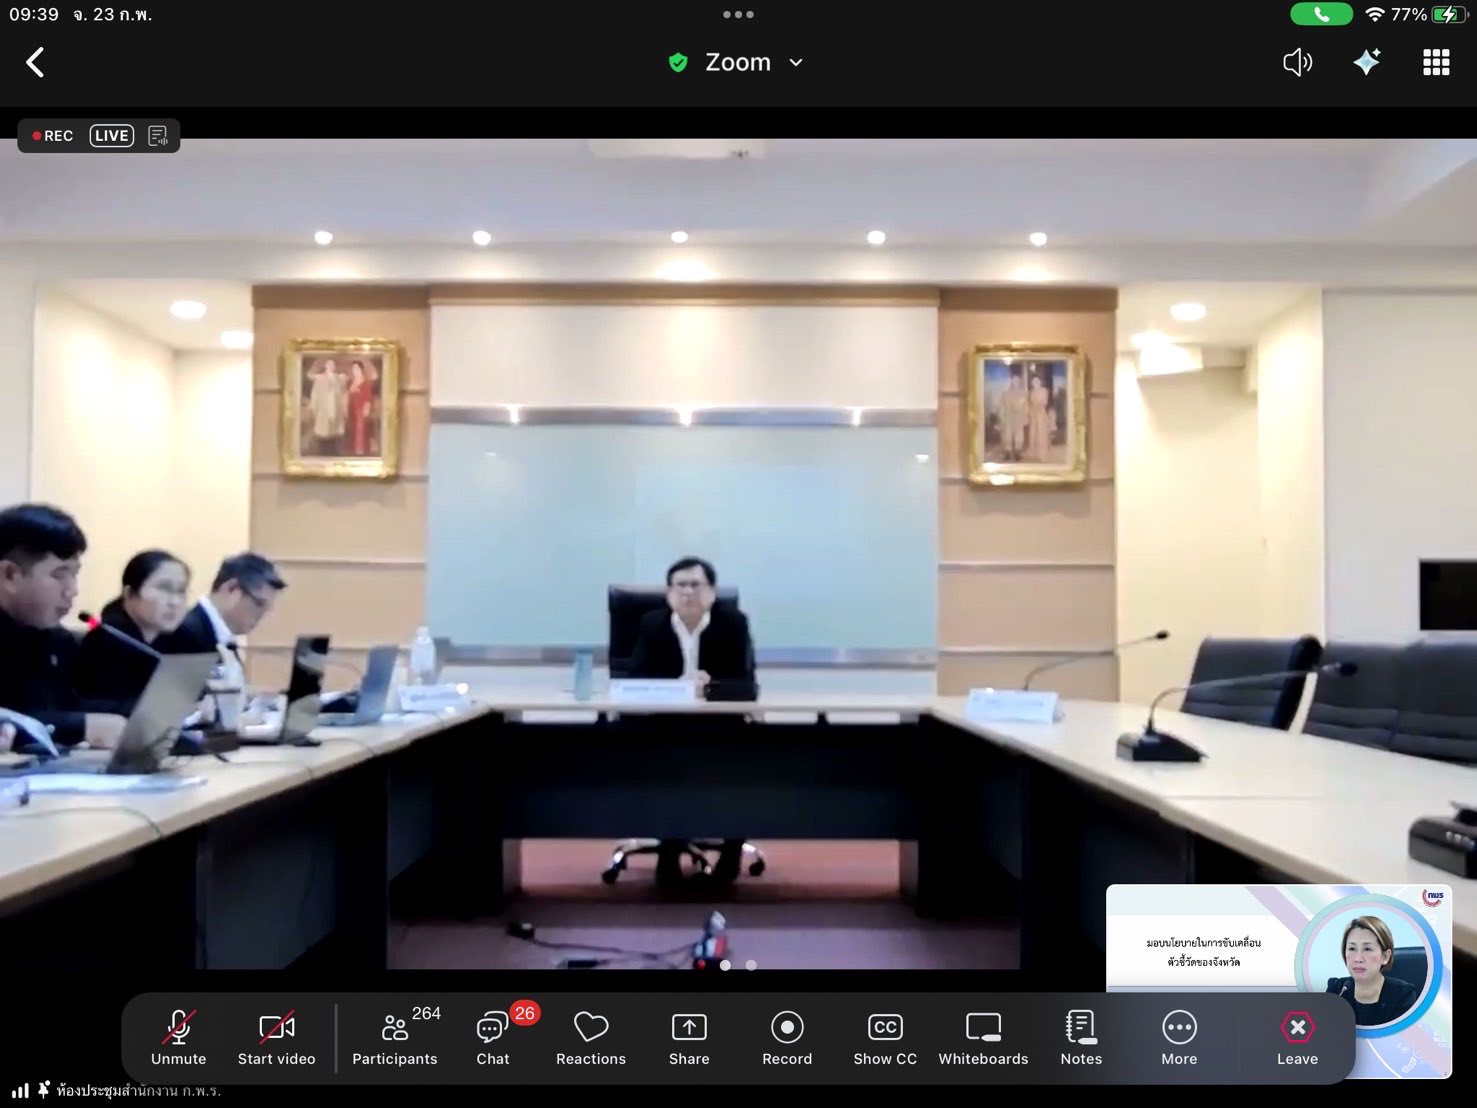The width and height of the screenshot is (1477, 1108).
Task: Tap the Share screen icon
Action: coord(689,1037)
